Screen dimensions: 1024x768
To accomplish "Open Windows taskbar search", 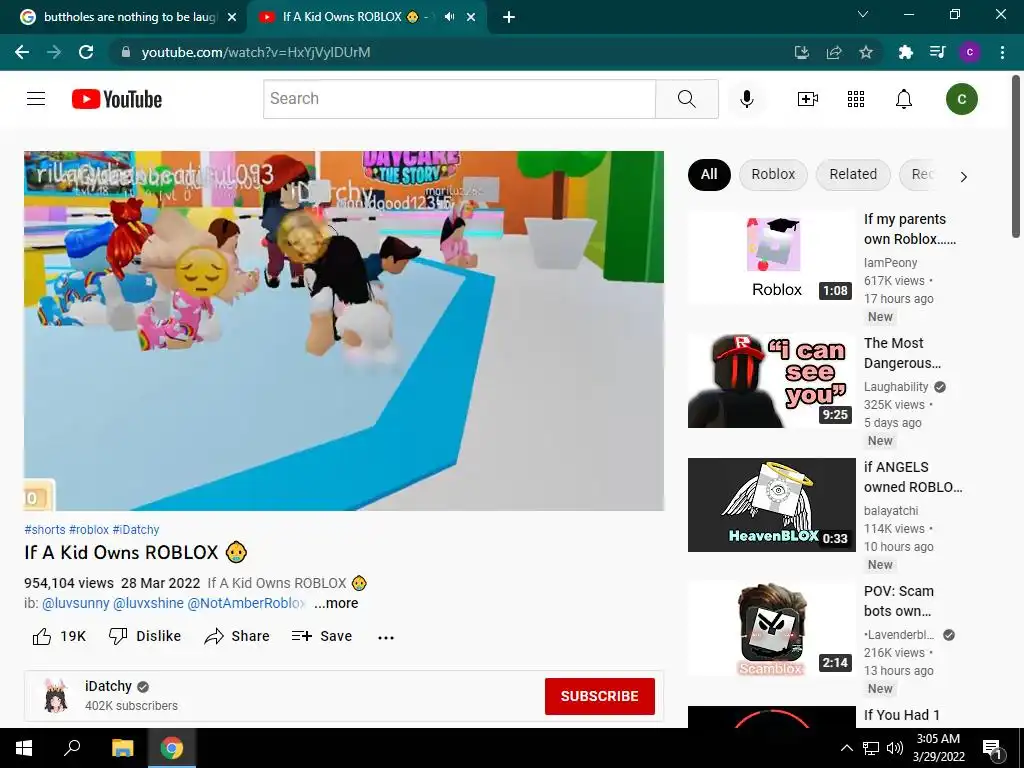I will pos(72,748).
